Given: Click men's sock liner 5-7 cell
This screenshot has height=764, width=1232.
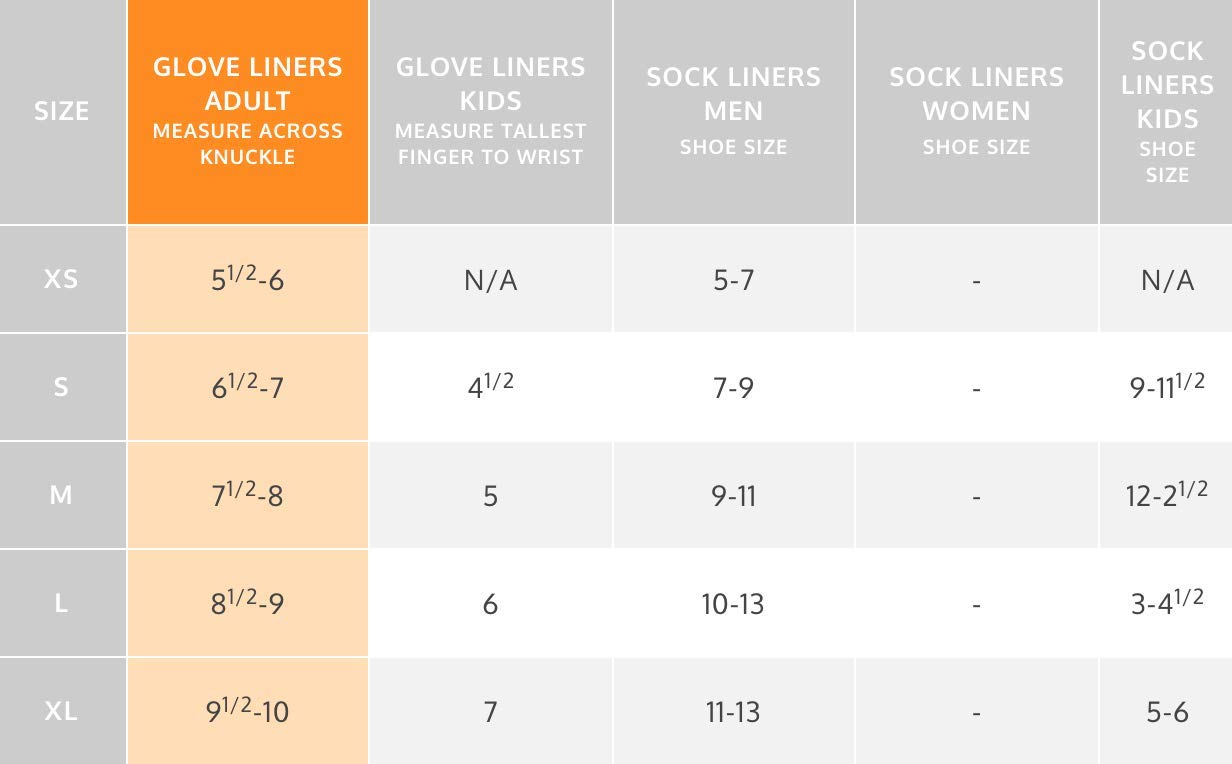Looking at the screenshot, I should [x=733, y=279].
